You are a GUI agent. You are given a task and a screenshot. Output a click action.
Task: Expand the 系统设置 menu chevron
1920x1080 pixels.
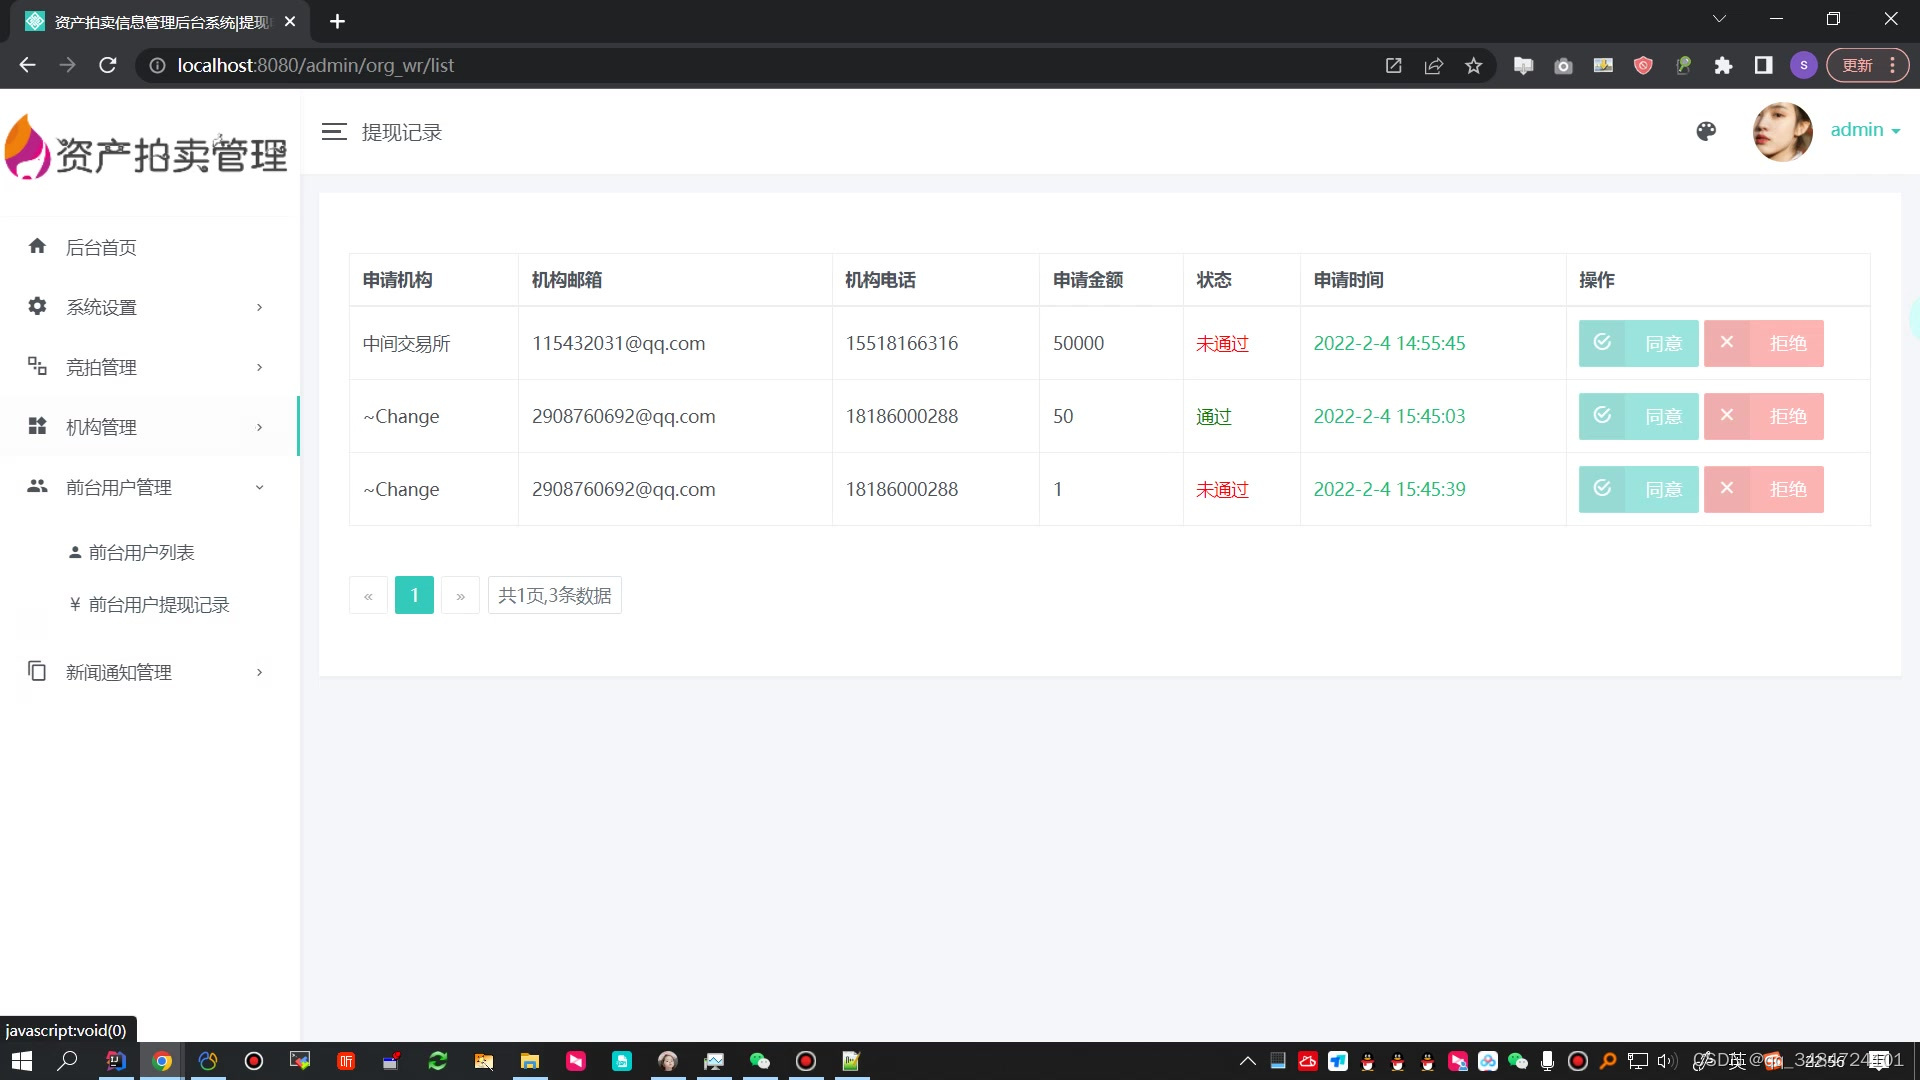click(x=259, y=307)
